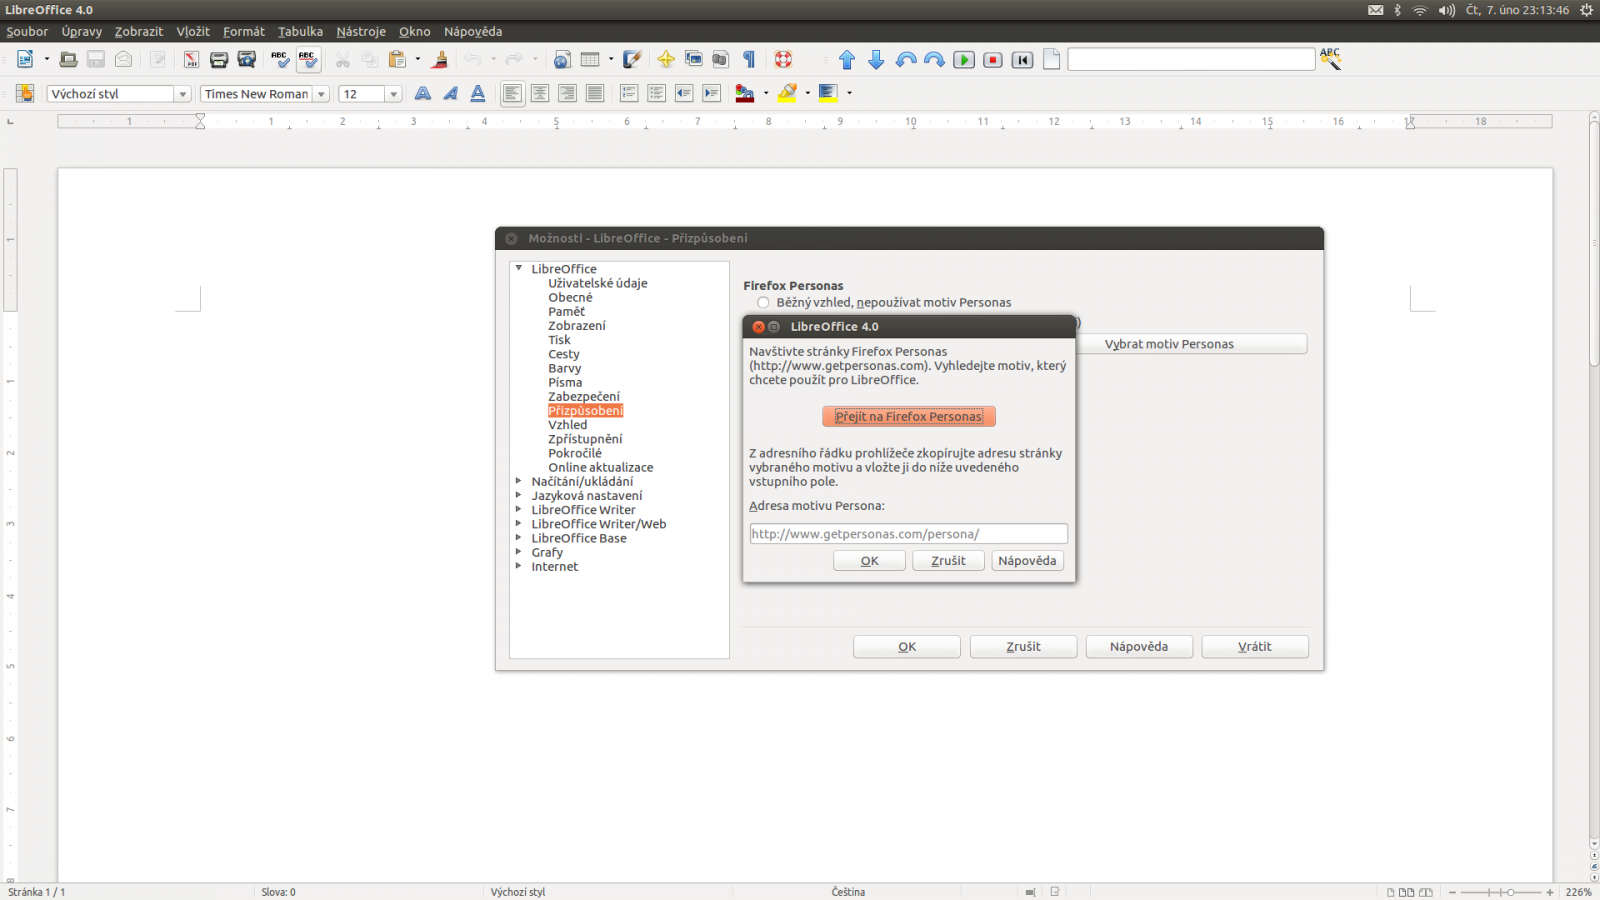Enable centered paragraph alignment
1600x900 pixels.
(540, 93)
